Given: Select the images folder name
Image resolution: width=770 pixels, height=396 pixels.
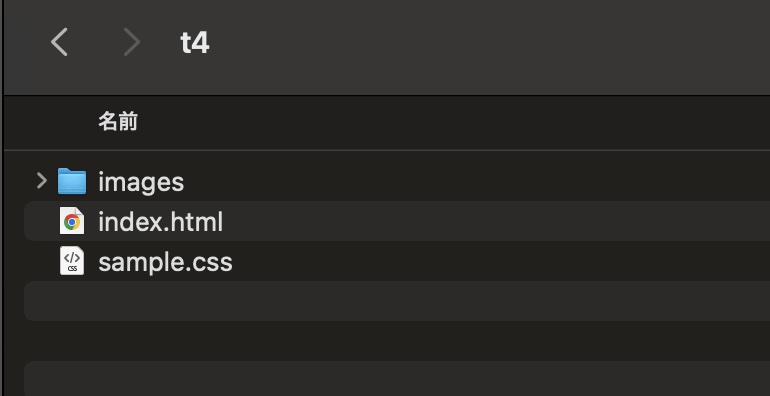Looking at the screenshot, I should tap(141, 182).
